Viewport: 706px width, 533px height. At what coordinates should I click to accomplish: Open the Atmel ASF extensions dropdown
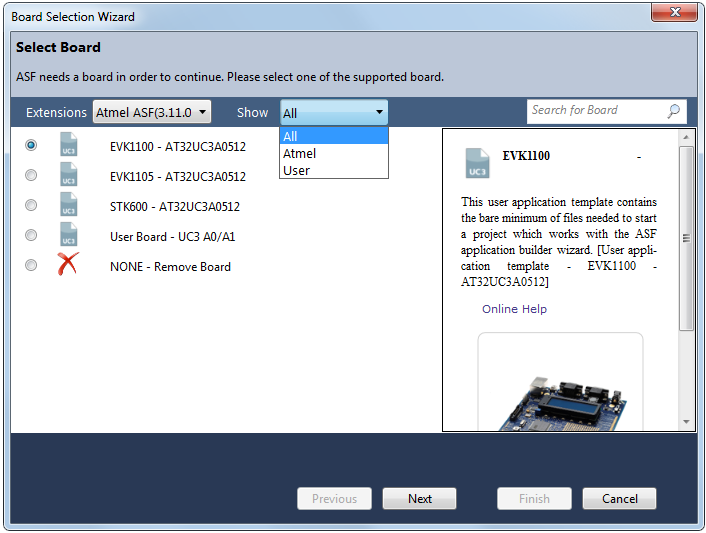point(152,112)
